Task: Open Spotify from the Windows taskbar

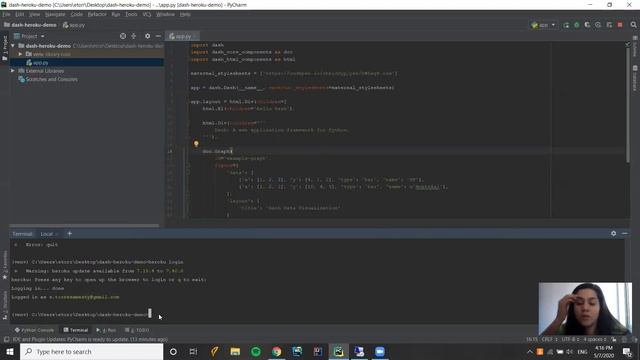Action: [256, 351]
